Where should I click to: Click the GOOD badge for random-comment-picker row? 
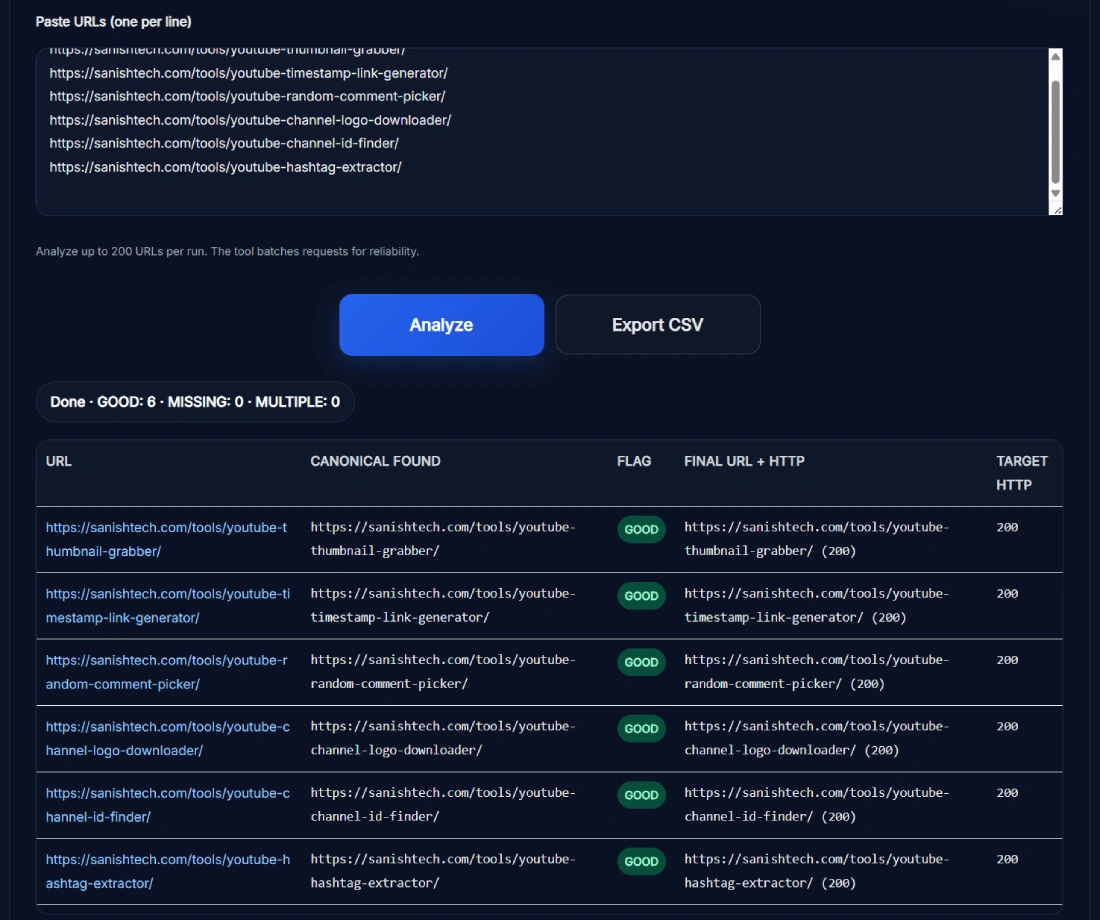(641, 662)
